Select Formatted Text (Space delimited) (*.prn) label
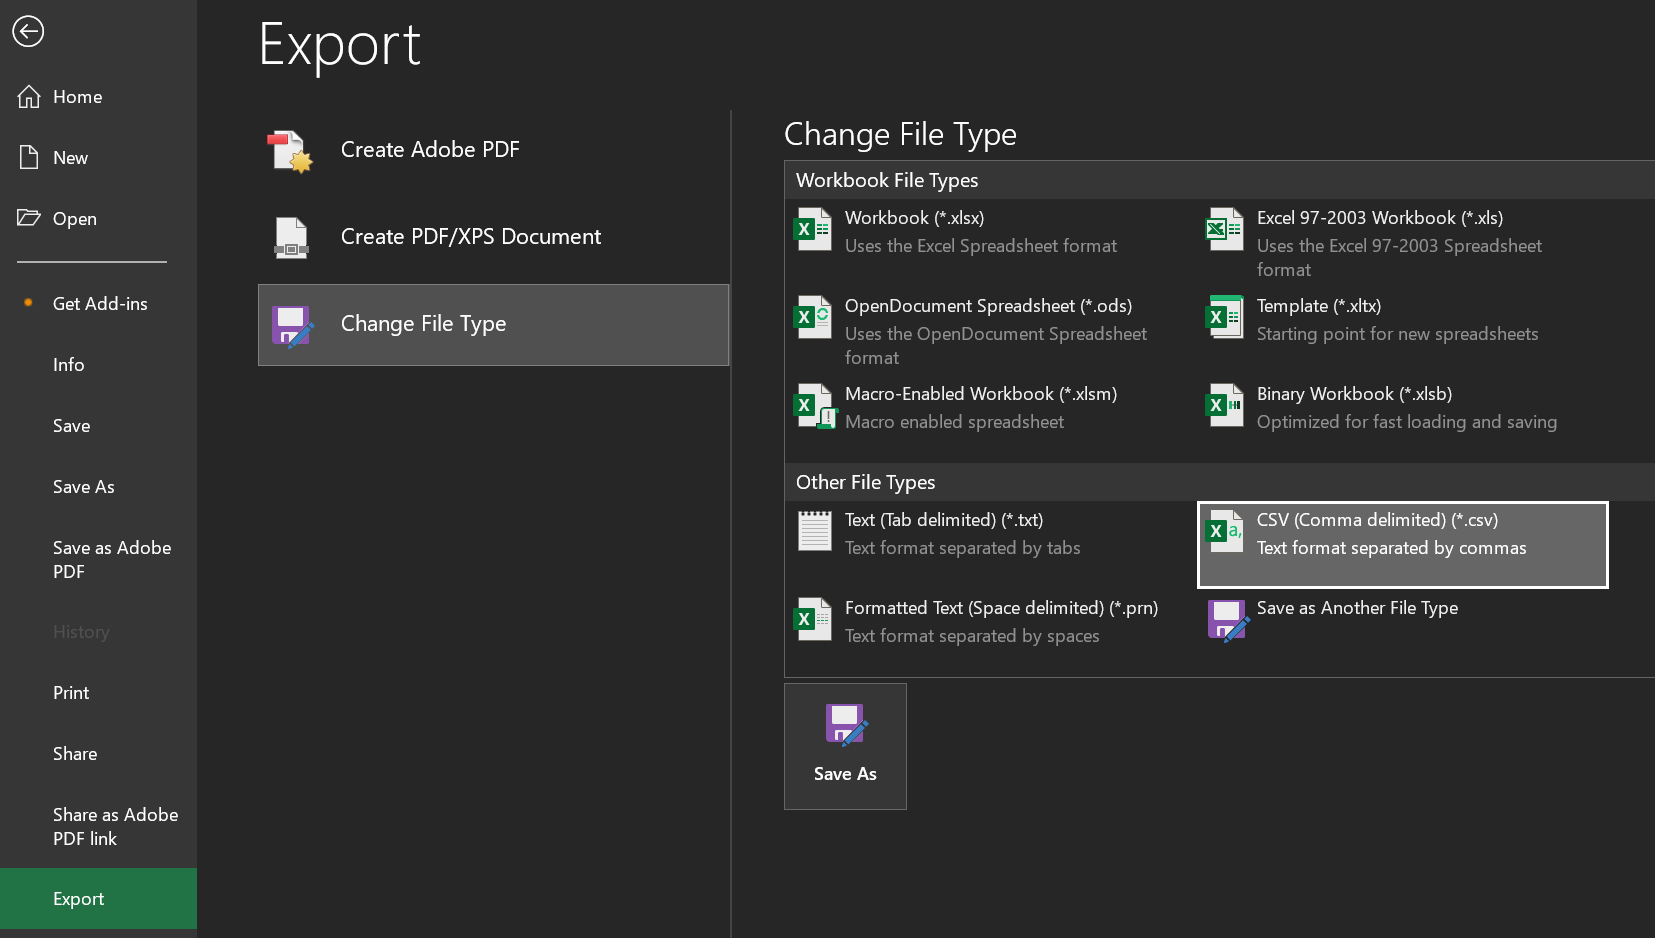 [1001, 608]
